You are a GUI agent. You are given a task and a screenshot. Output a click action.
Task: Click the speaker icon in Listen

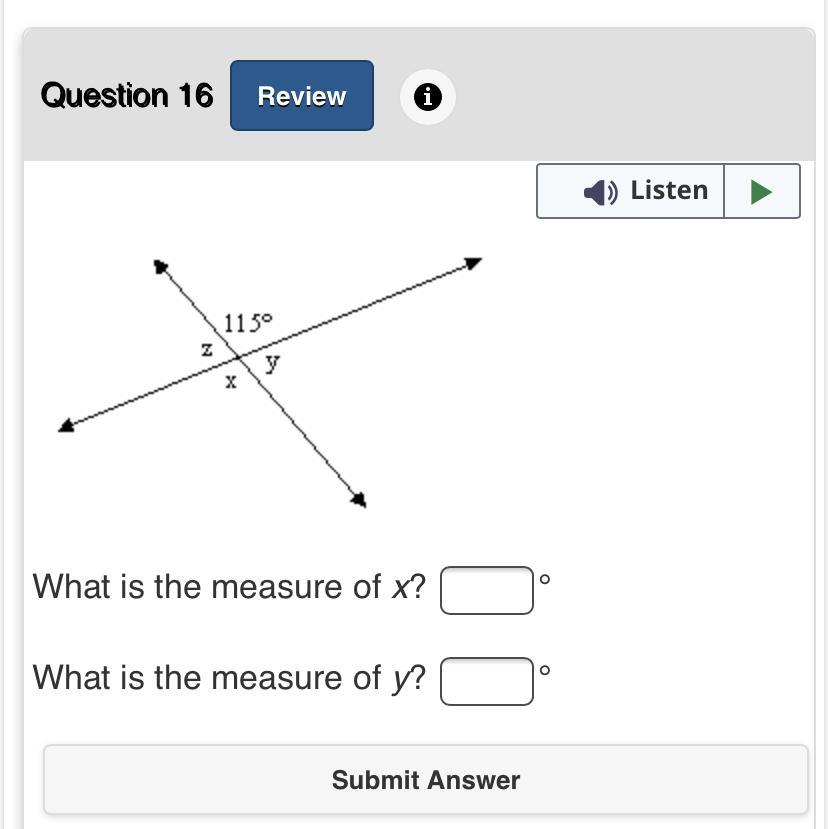point(600,191)
